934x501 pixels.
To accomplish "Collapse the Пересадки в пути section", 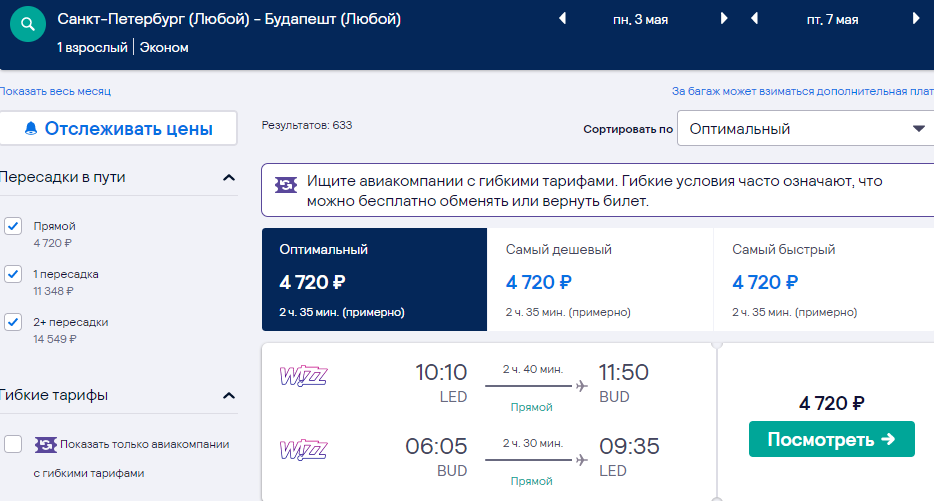I will (x=229, y=178).
